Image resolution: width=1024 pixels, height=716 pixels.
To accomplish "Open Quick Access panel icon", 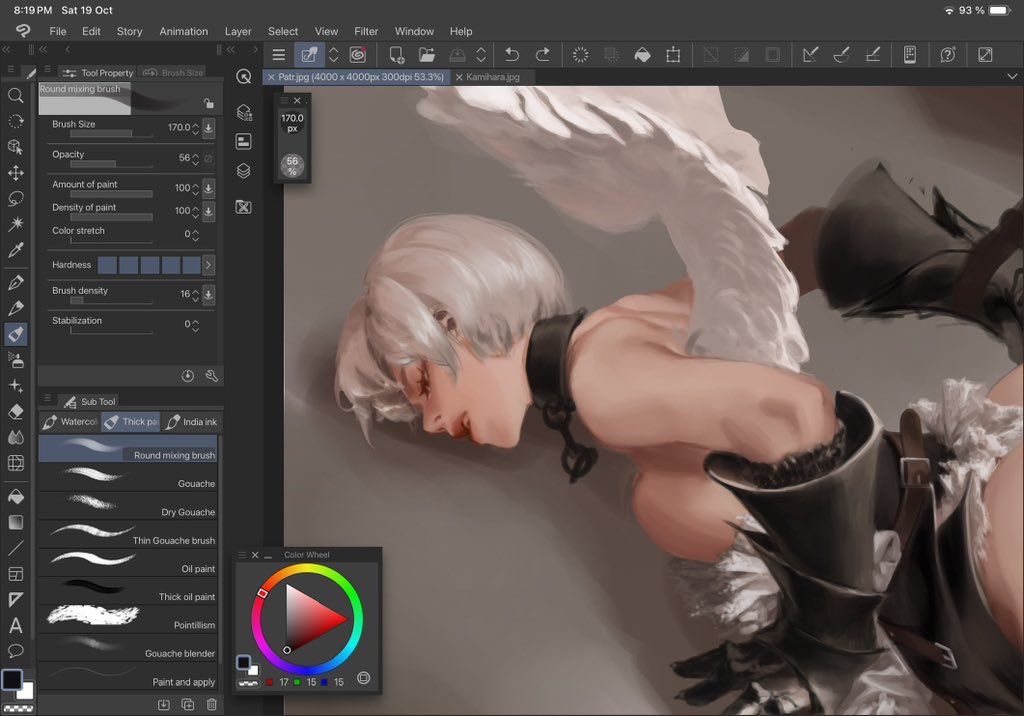I will point(244,76).
